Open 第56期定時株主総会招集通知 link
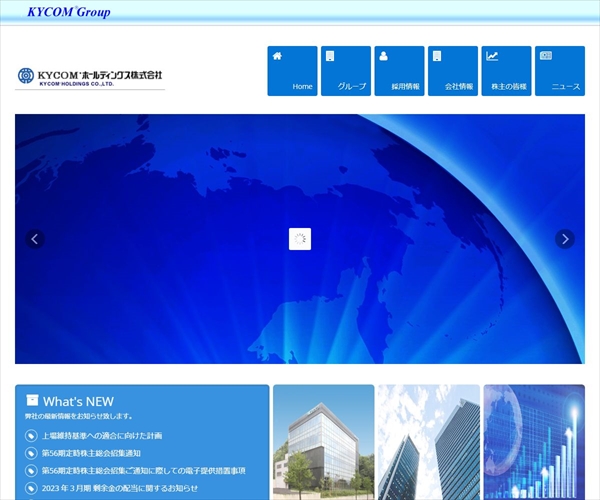600x500 pixels. 91,453
